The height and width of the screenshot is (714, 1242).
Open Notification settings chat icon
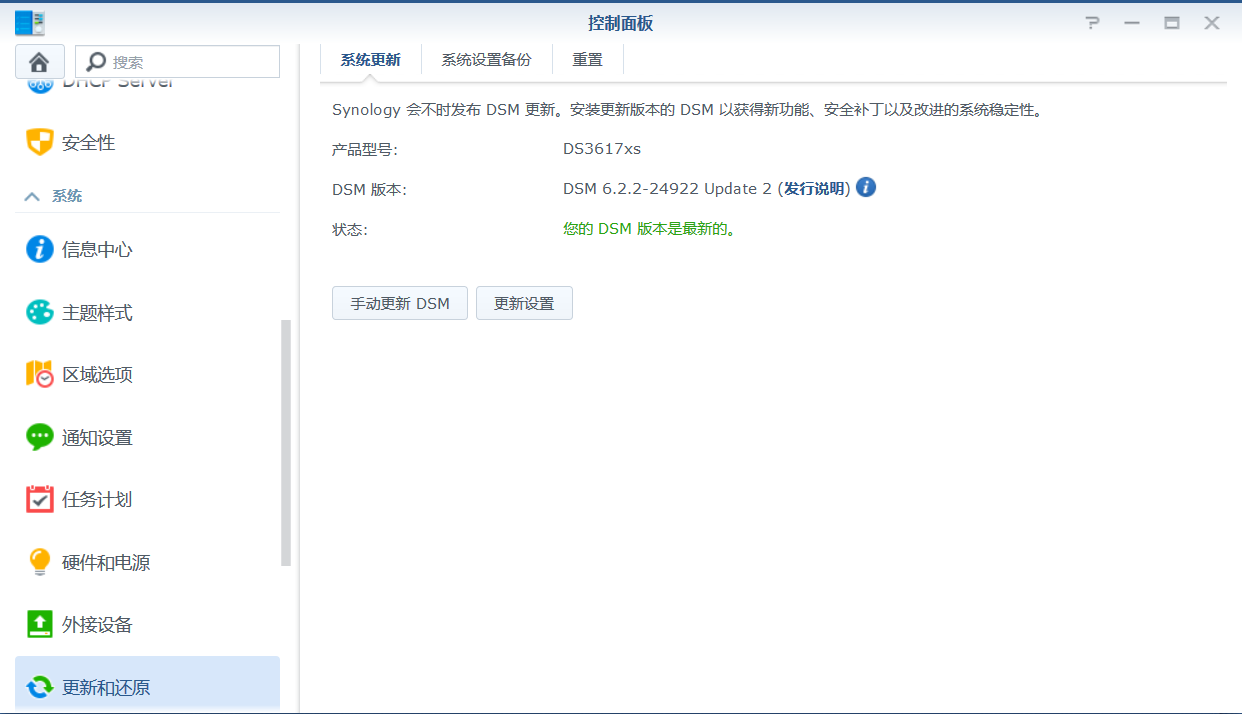[39, 438]
